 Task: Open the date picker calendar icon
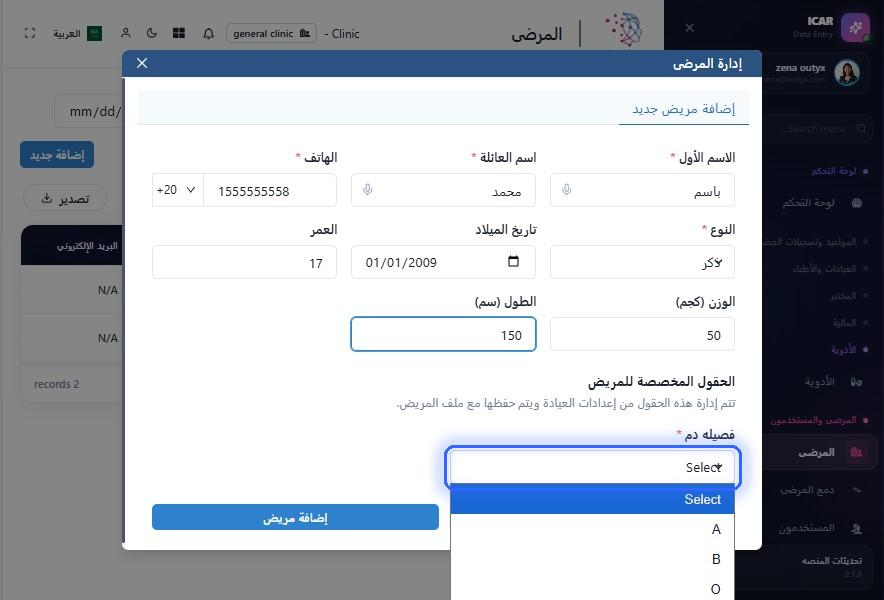513,261
